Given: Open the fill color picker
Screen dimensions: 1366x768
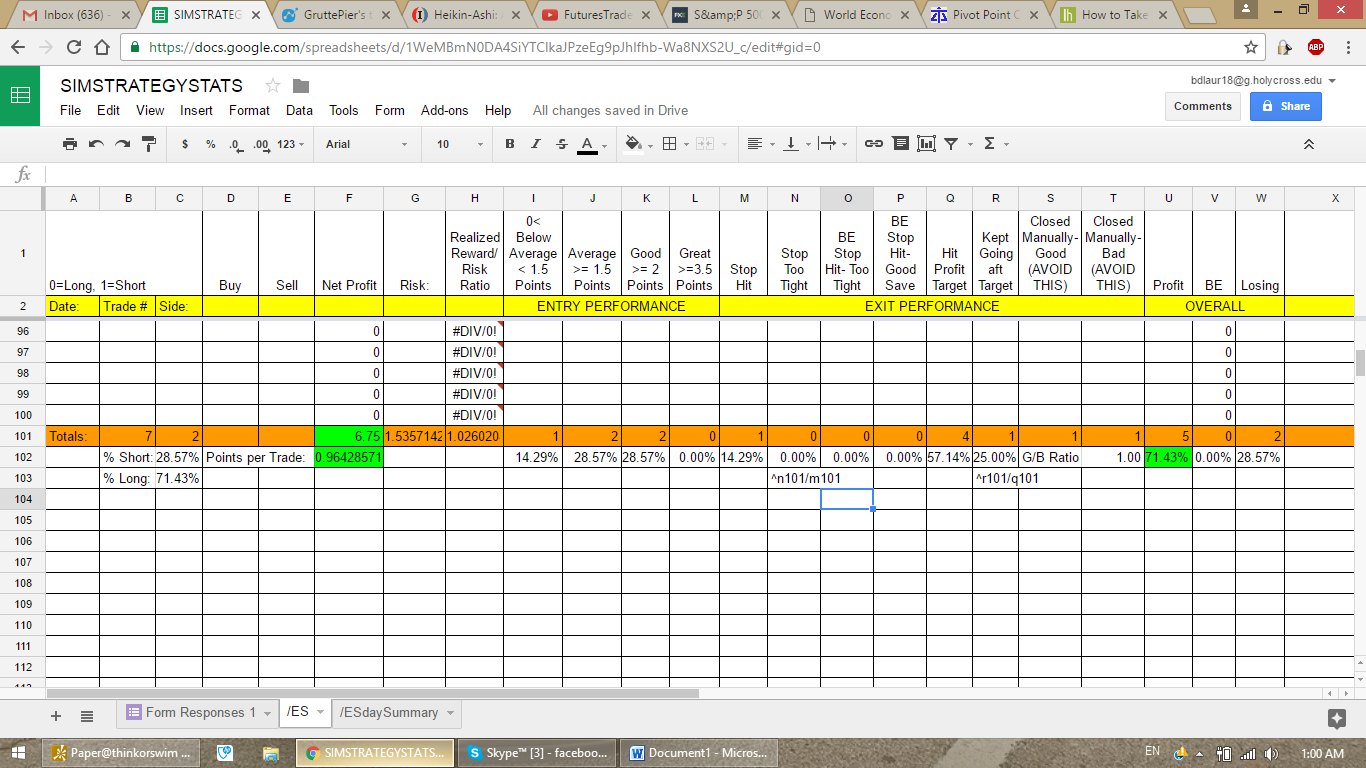Looking at the screenshot, I should click(637, 144).
